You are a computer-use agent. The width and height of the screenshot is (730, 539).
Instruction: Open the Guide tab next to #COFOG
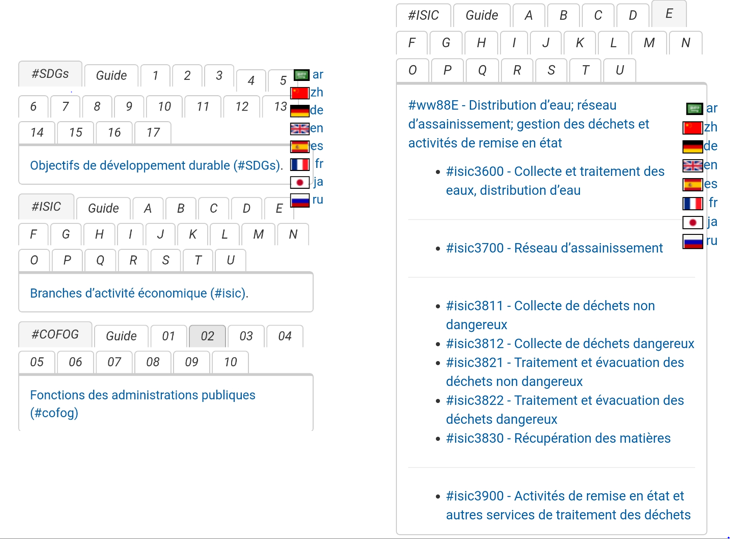121,336
